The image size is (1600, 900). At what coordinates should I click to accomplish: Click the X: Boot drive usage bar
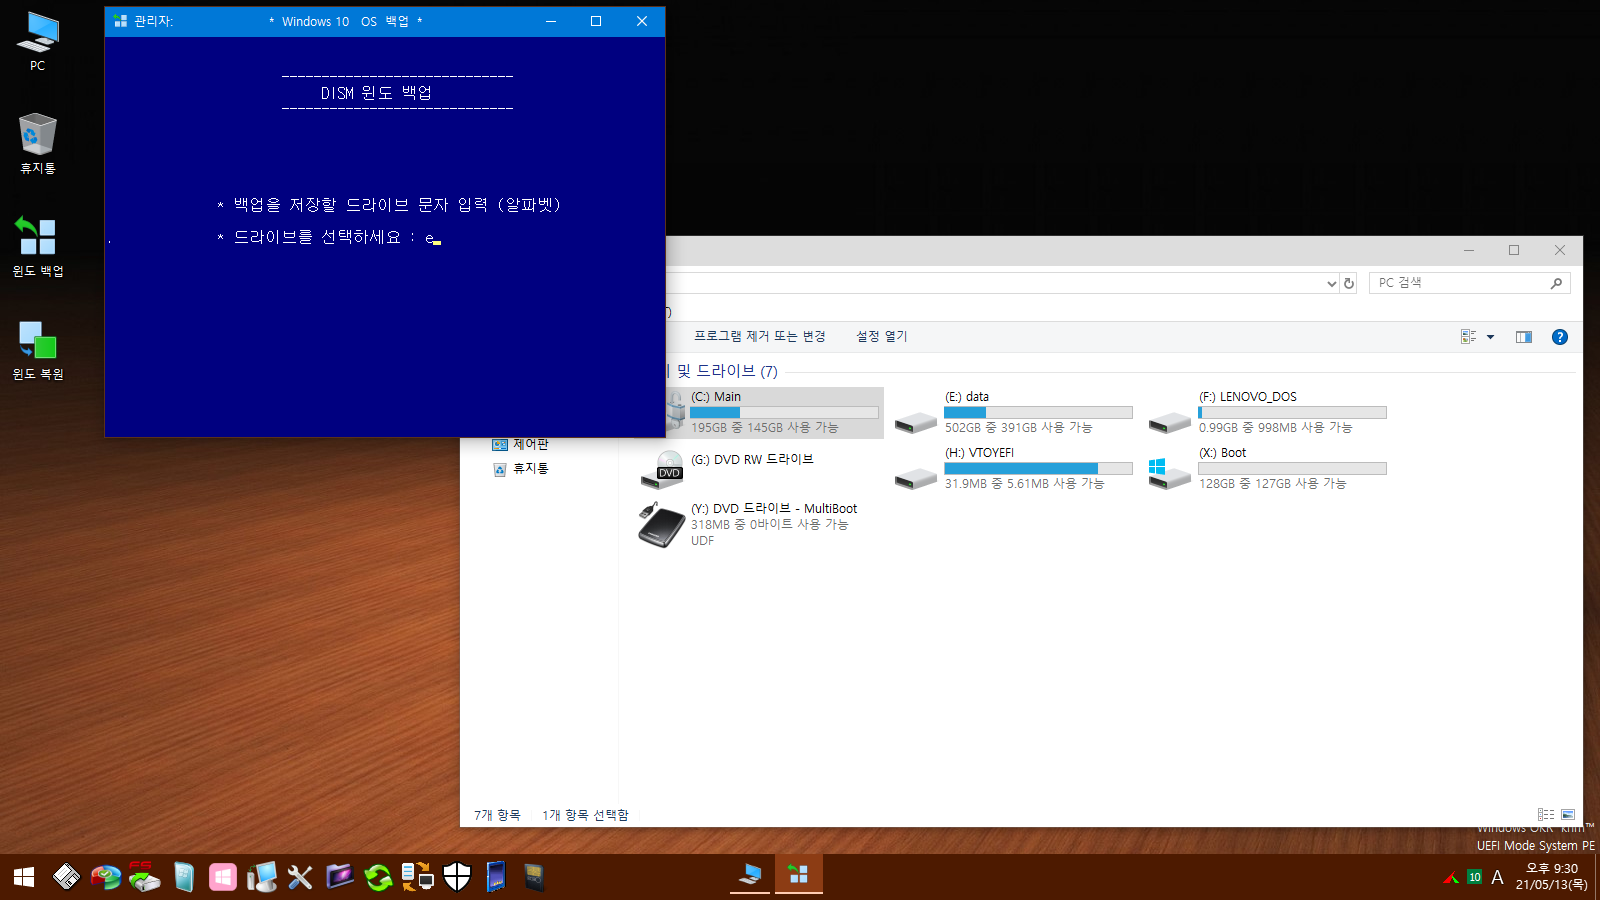(1292, 469)
